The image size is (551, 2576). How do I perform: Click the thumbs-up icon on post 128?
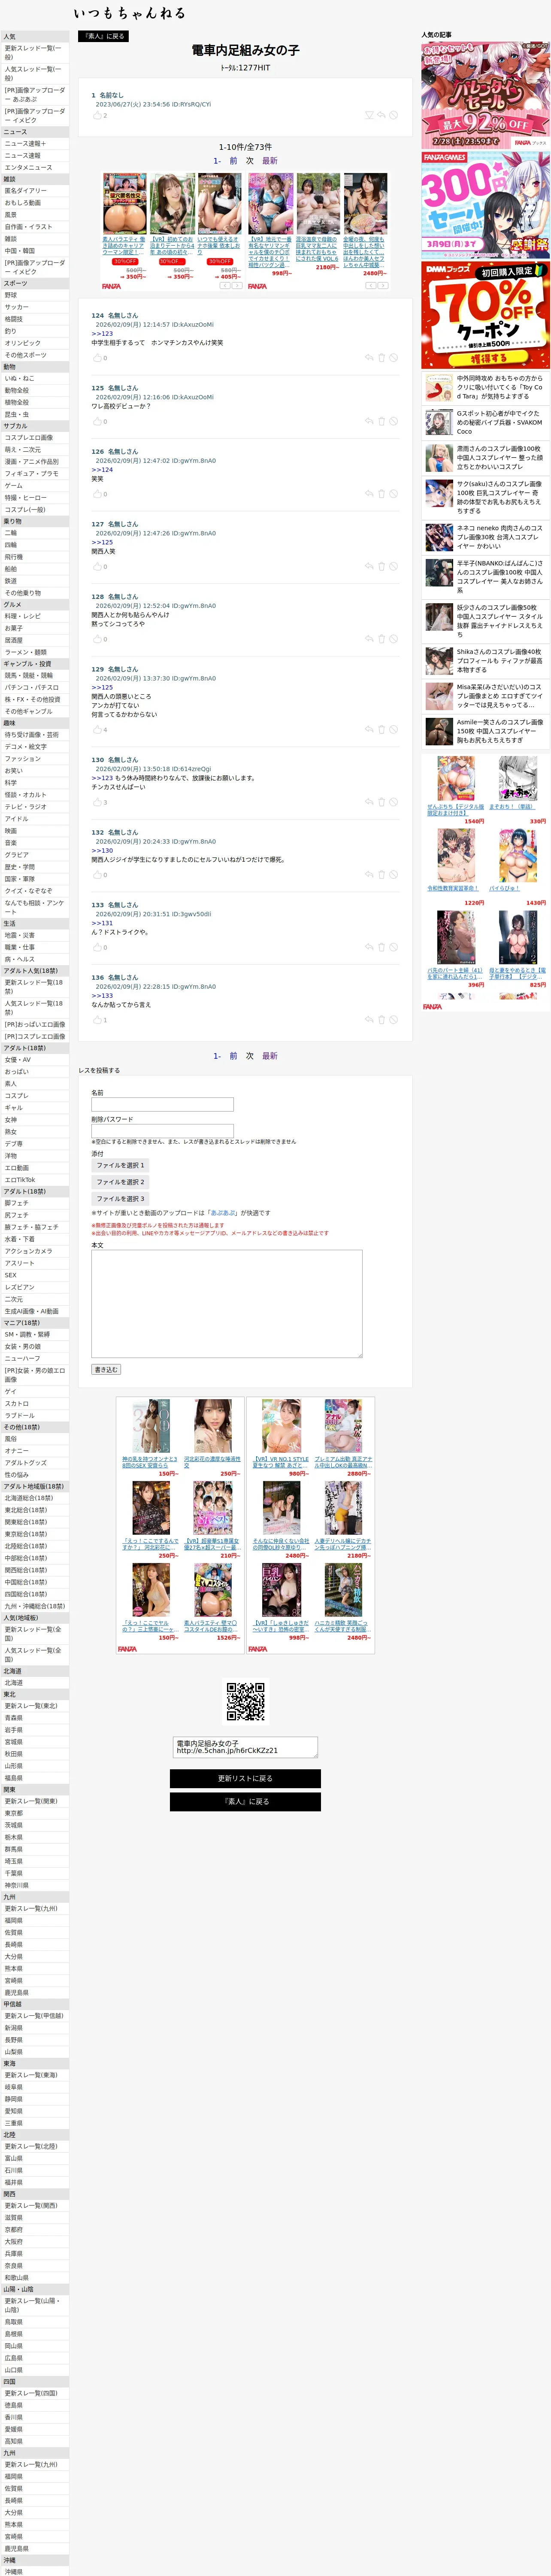tap(97, 639)
